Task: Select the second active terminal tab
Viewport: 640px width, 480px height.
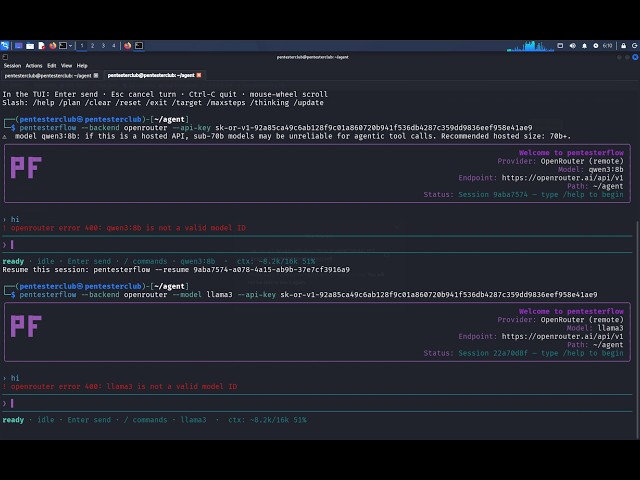Action: coord(151,75)
